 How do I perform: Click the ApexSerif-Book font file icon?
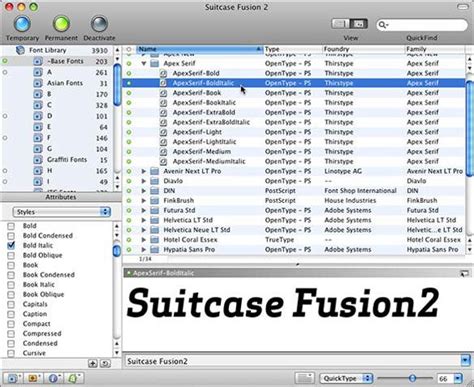click(163, 93)
